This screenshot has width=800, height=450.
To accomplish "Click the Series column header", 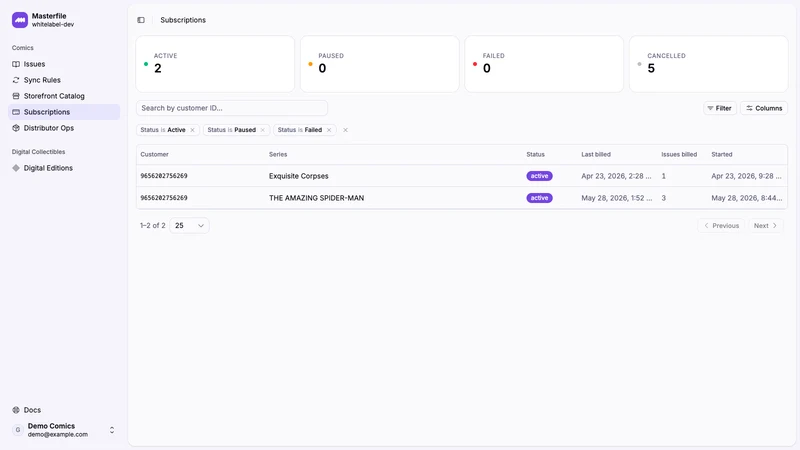I will click(278, 155).
